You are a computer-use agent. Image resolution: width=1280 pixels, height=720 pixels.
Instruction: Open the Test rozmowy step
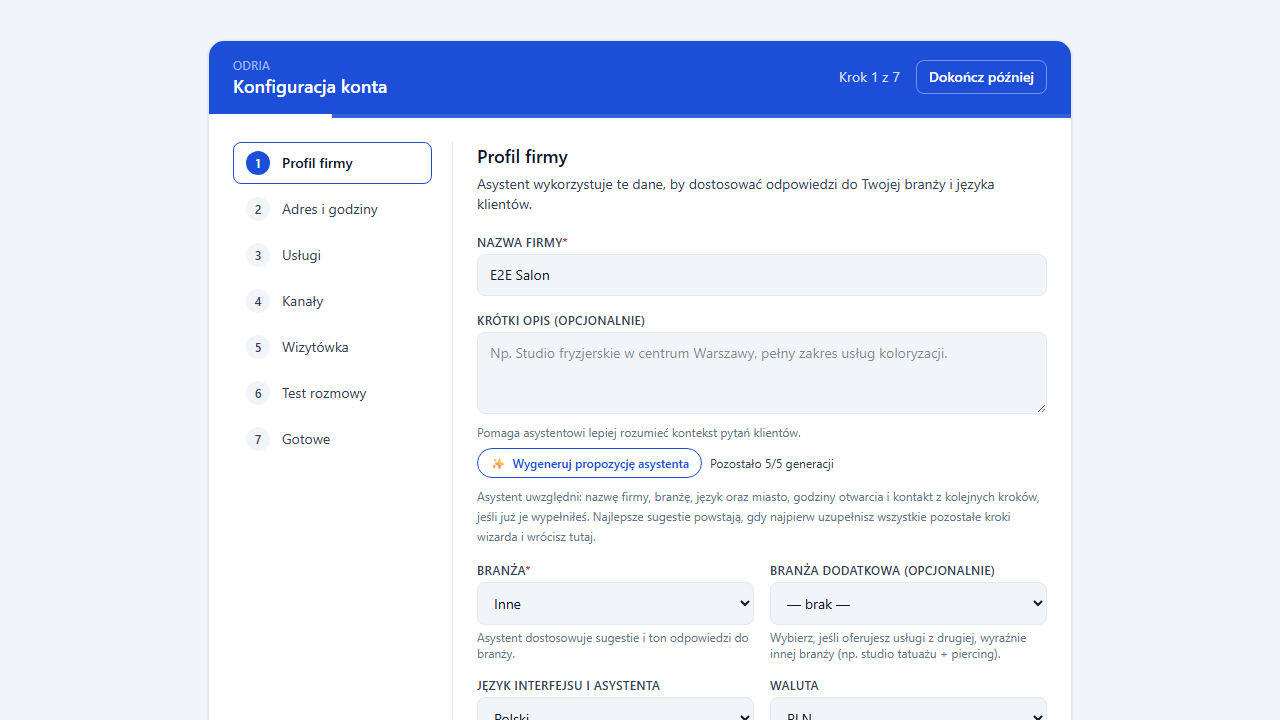332,393
